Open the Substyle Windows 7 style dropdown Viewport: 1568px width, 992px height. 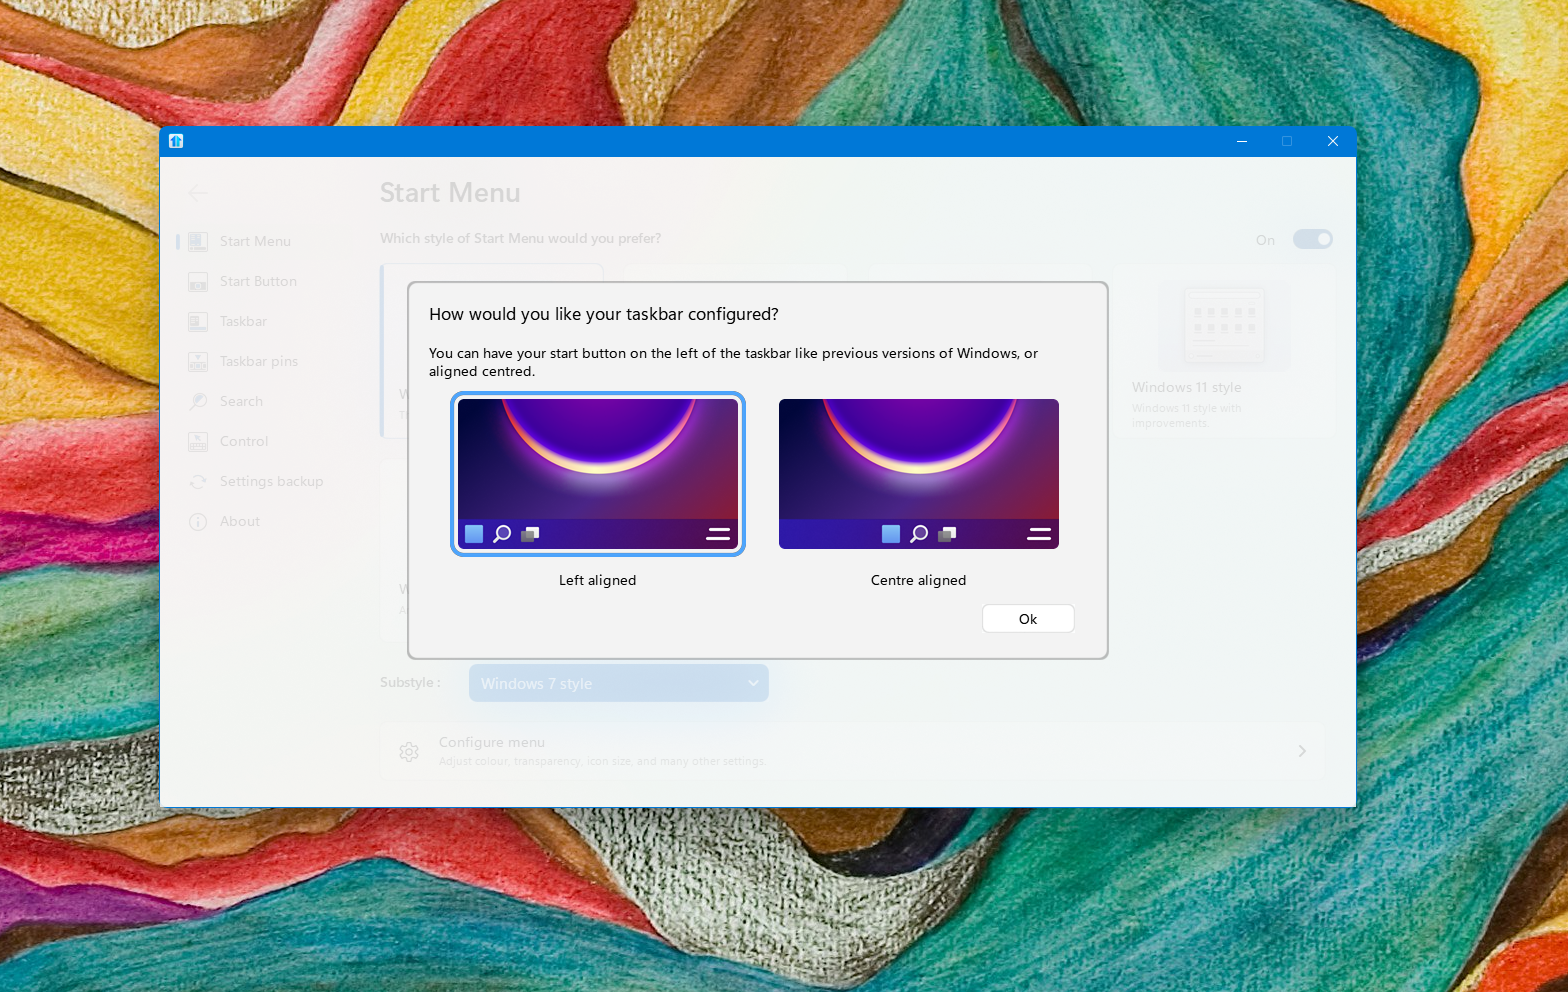coord(618,683)
